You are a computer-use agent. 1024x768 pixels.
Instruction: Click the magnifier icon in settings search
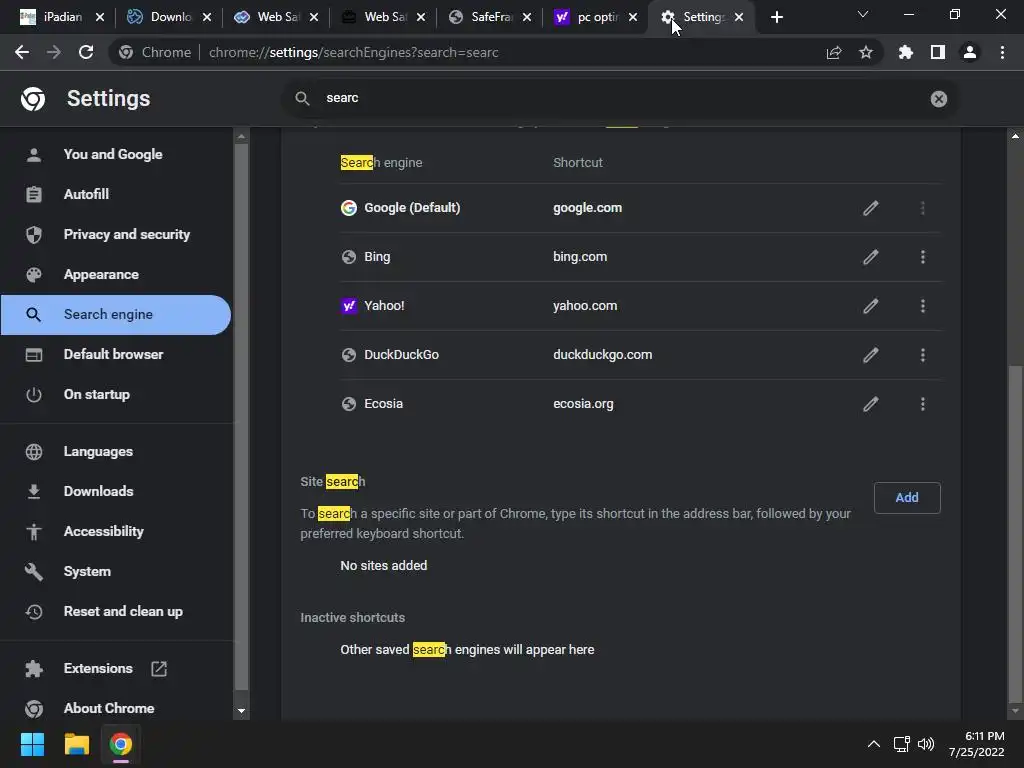pyautogui.click(x=302, y=98)
